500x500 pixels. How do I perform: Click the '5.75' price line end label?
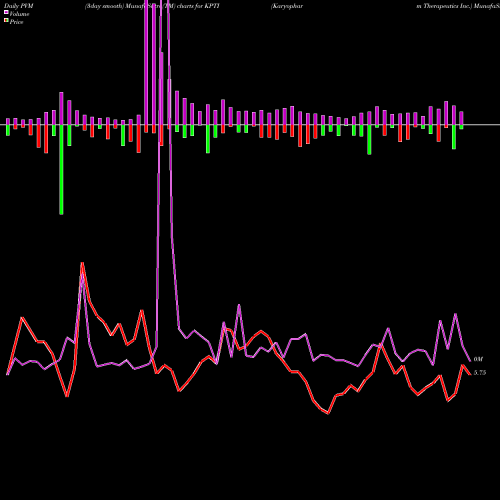pos(480,373)
